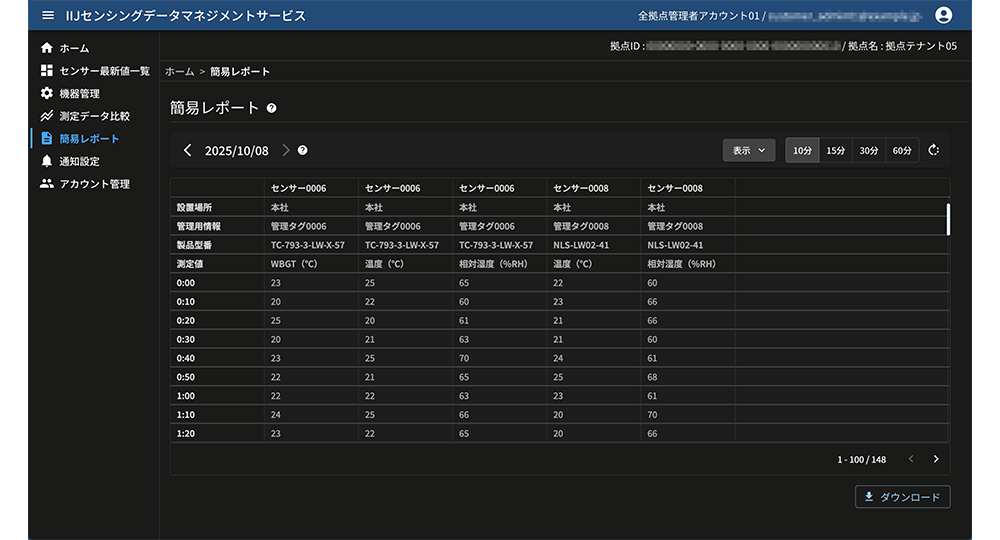
Task: Expand the 表示 dropdown
Action: coord(749,150)
